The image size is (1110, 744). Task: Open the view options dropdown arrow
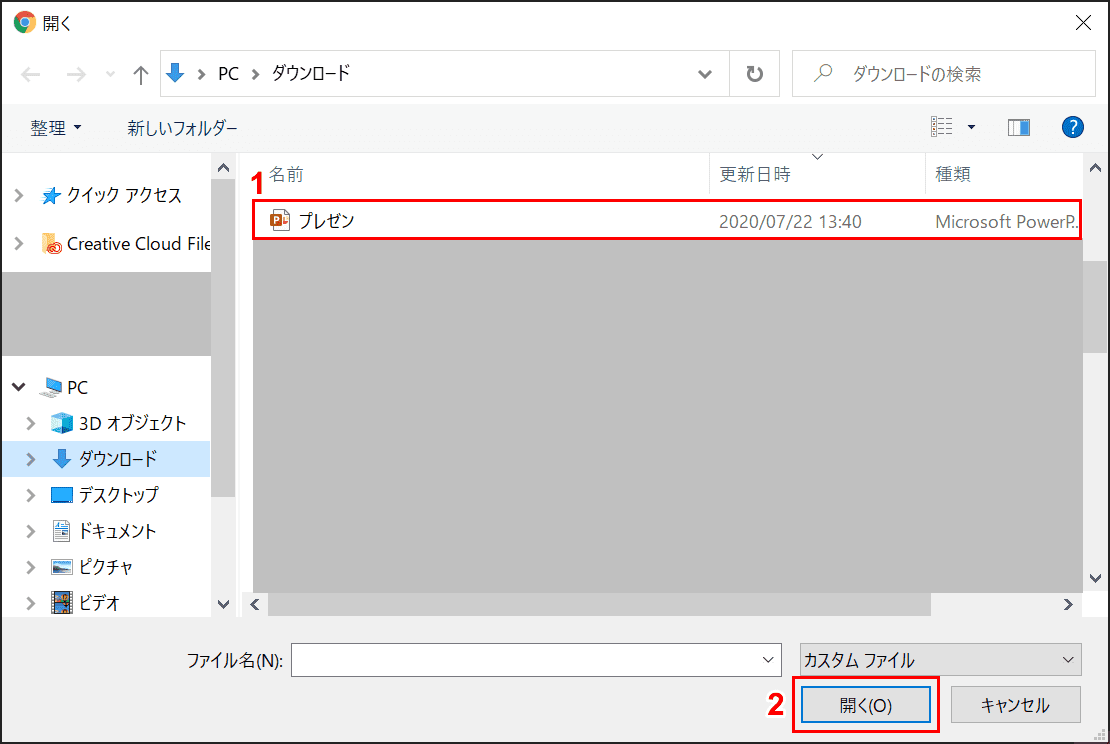(971, 127)
